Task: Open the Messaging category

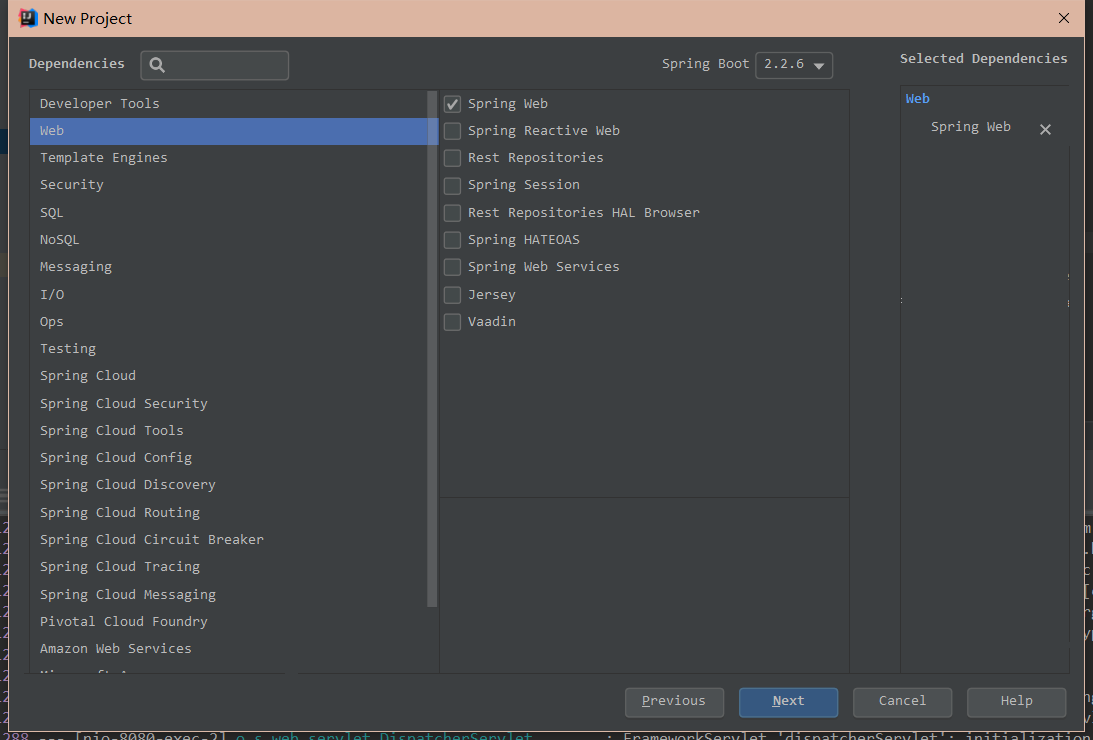Action: [229, 268]
